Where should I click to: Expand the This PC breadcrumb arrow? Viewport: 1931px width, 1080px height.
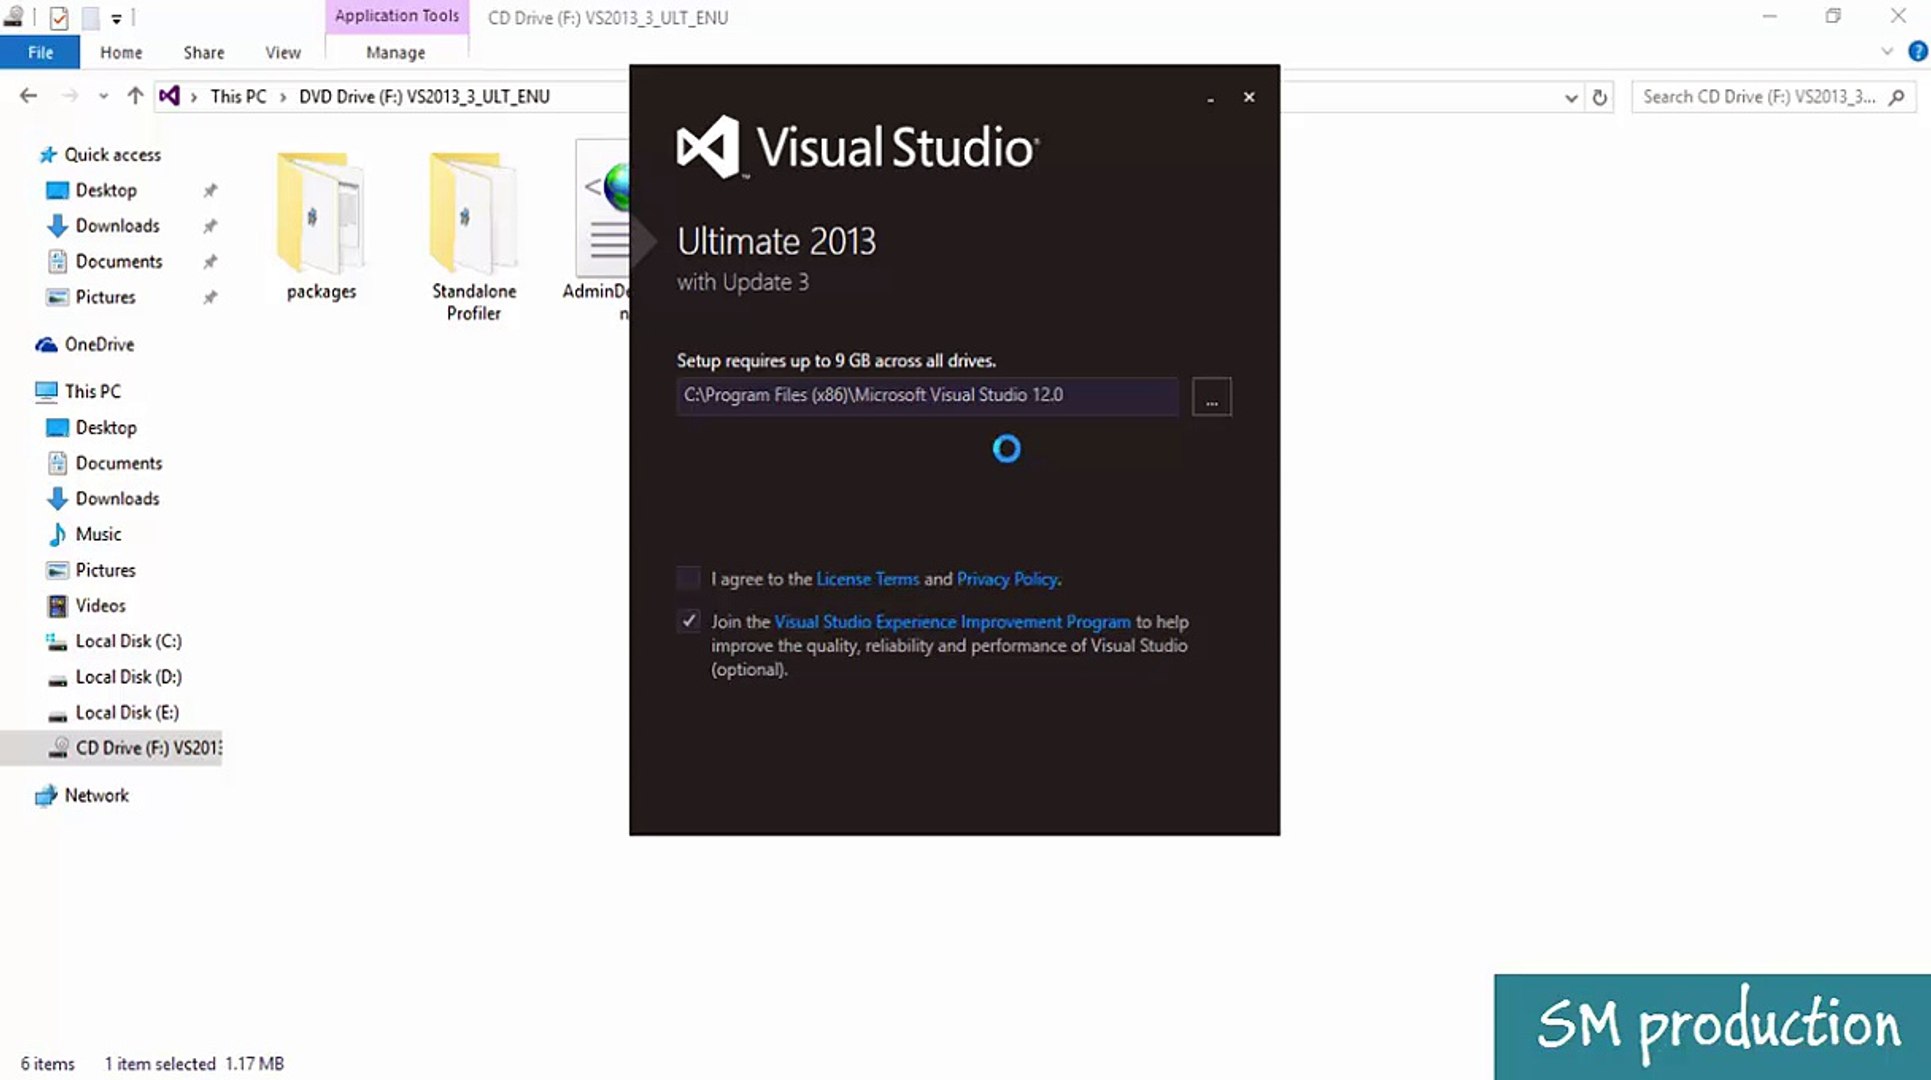pos(281,96)
